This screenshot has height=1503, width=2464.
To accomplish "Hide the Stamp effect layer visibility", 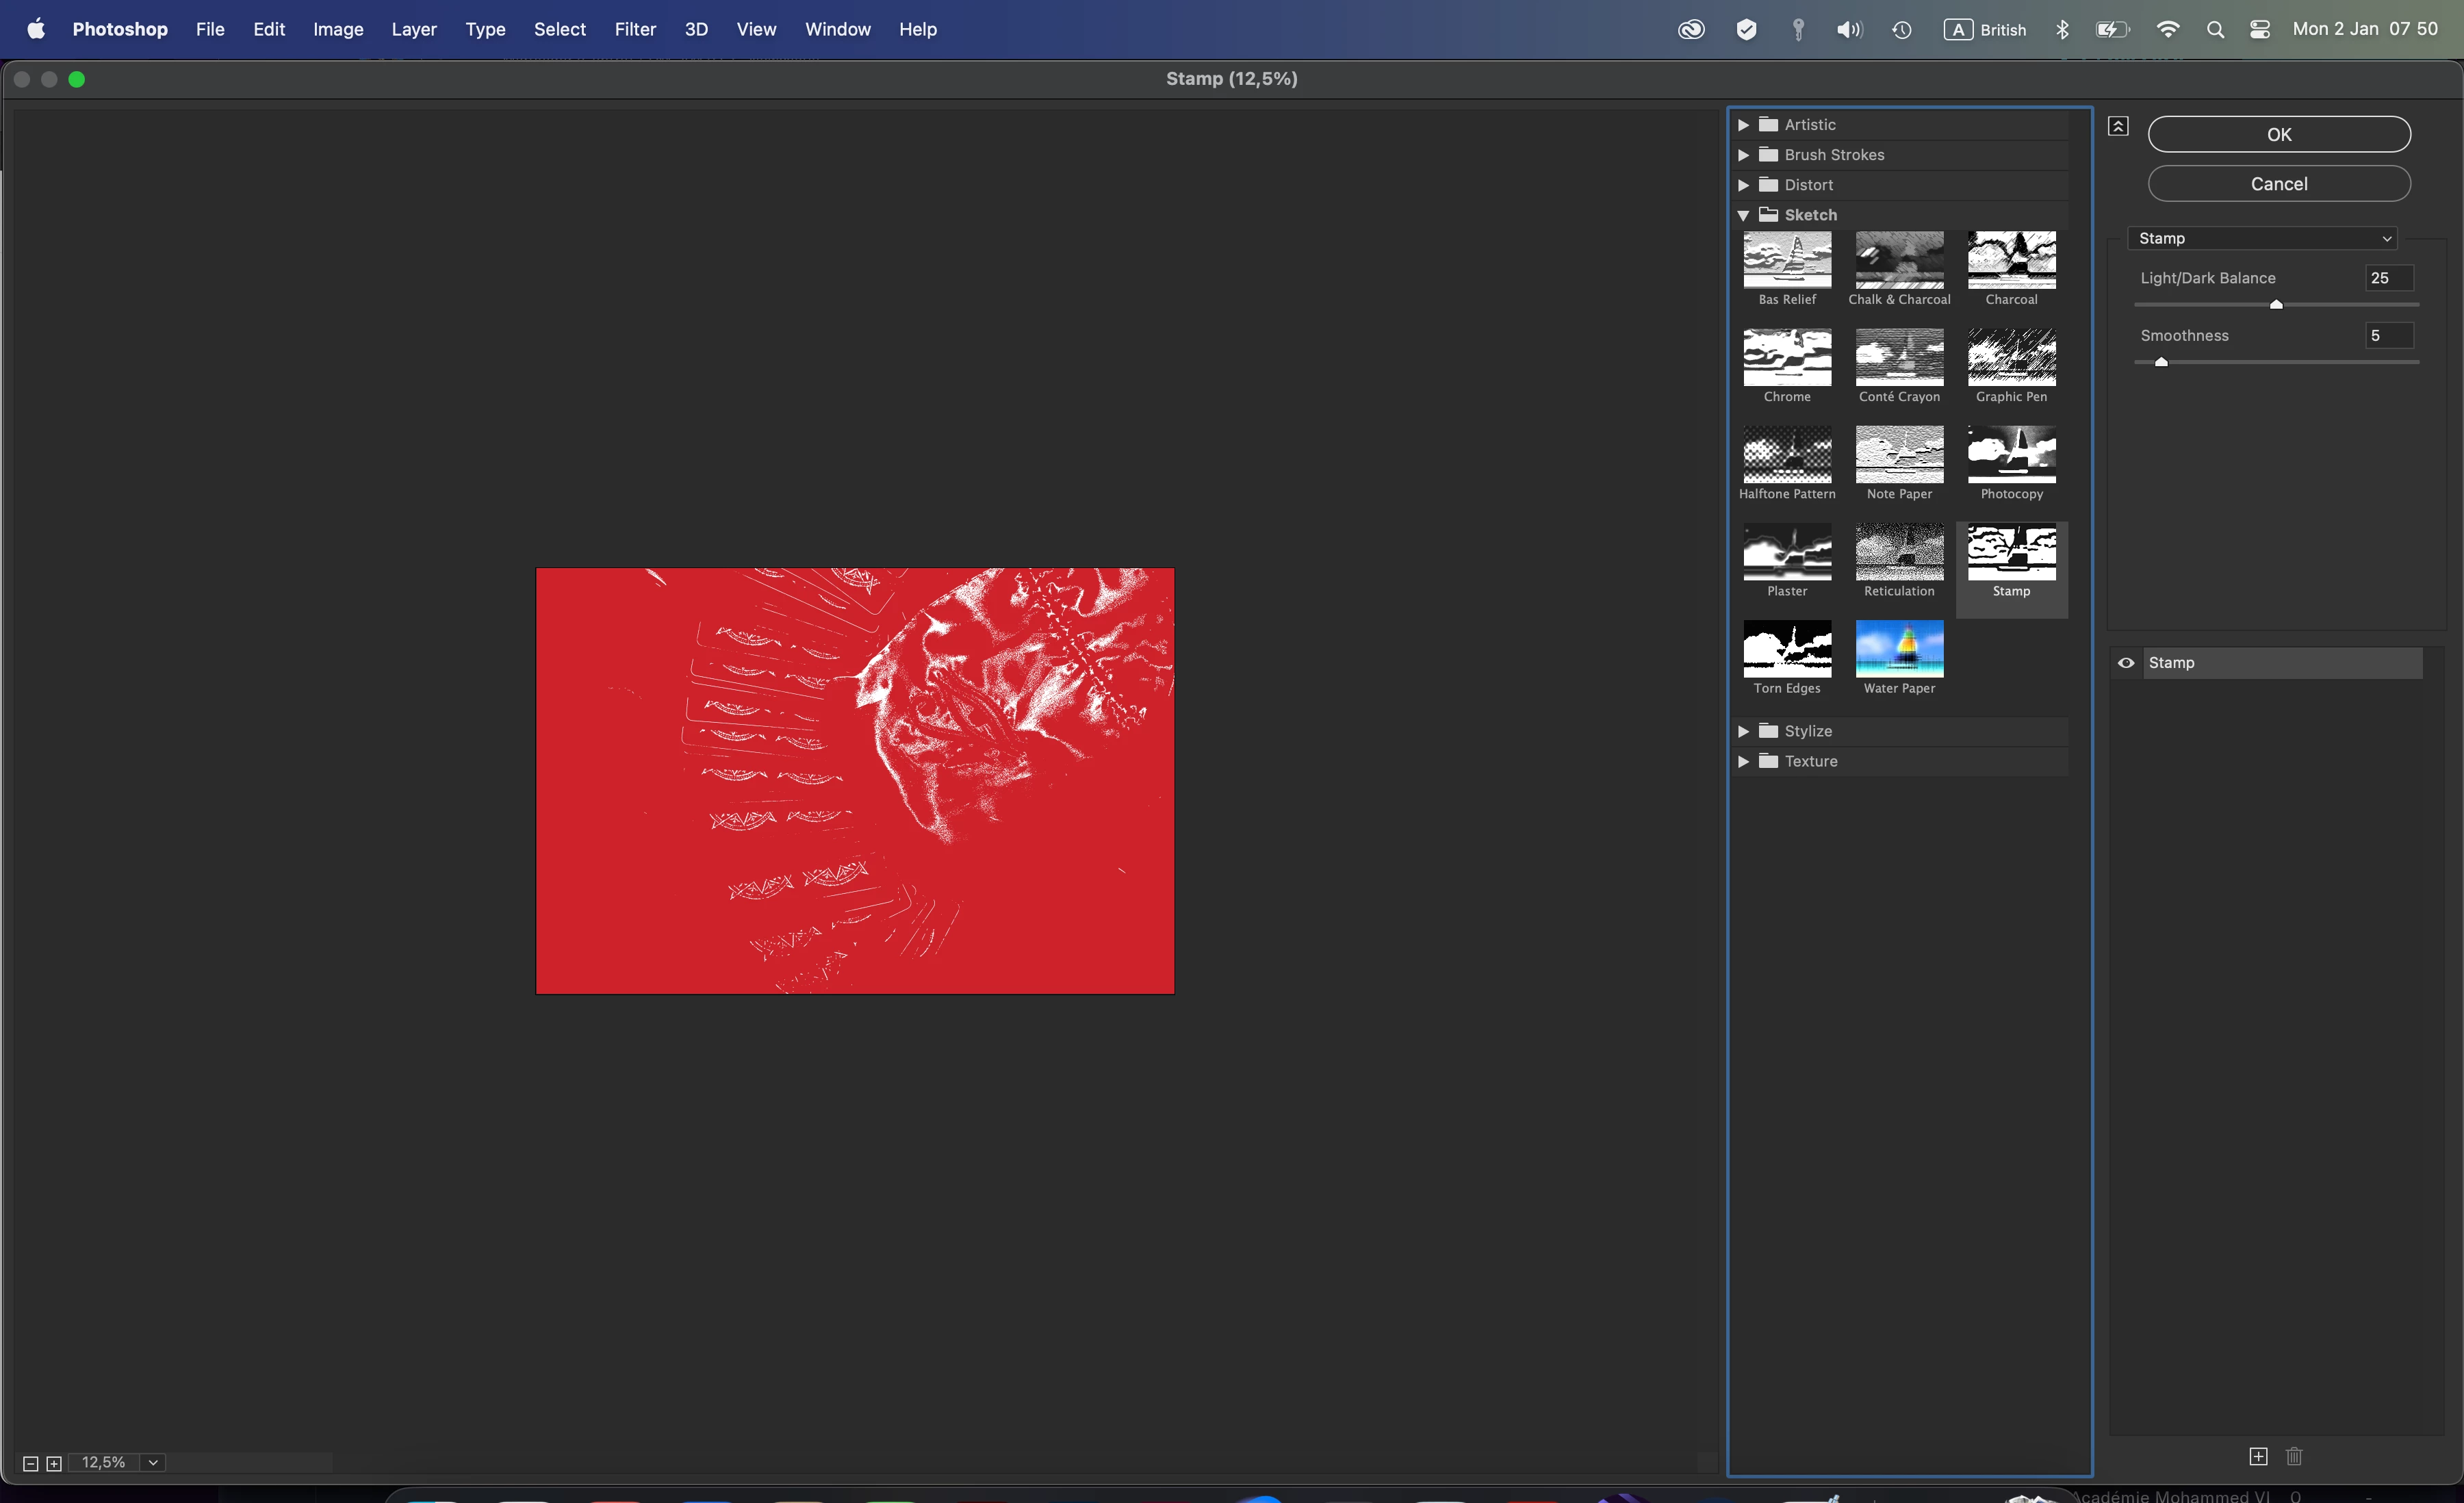I will [x=2126, y=663].
